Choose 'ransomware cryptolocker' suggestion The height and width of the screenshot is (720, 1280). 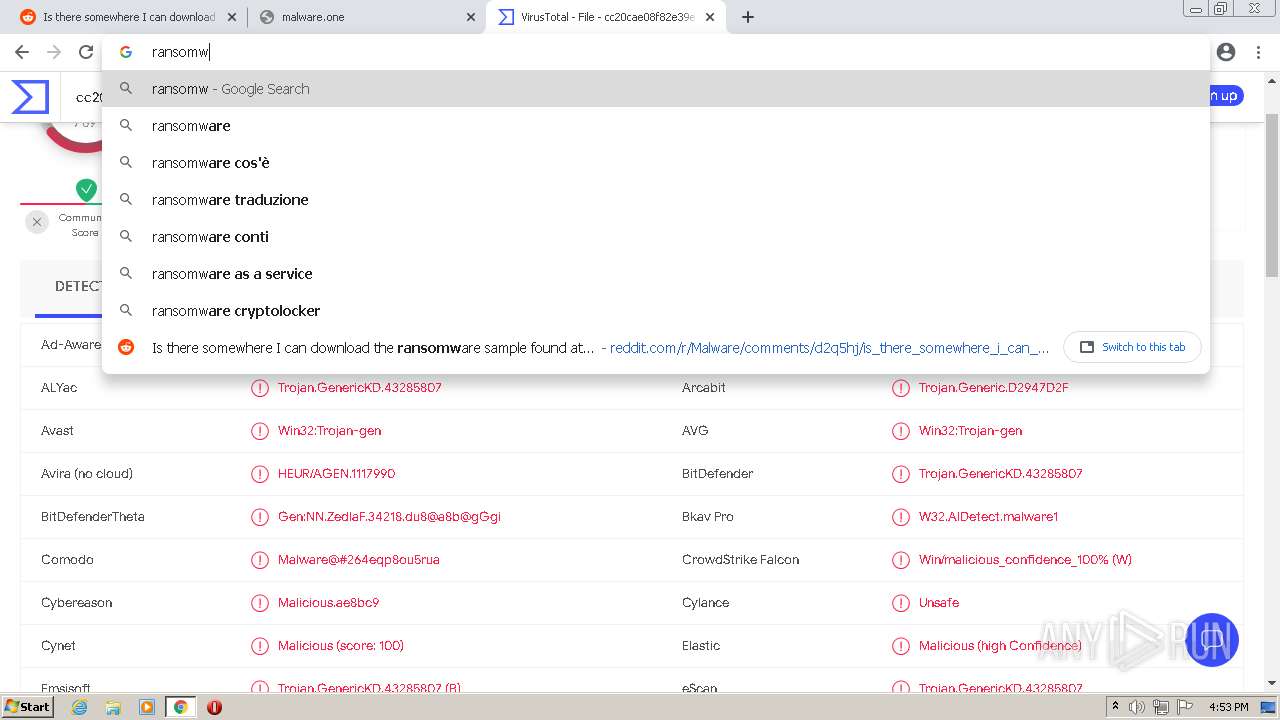tap(656, 311)
